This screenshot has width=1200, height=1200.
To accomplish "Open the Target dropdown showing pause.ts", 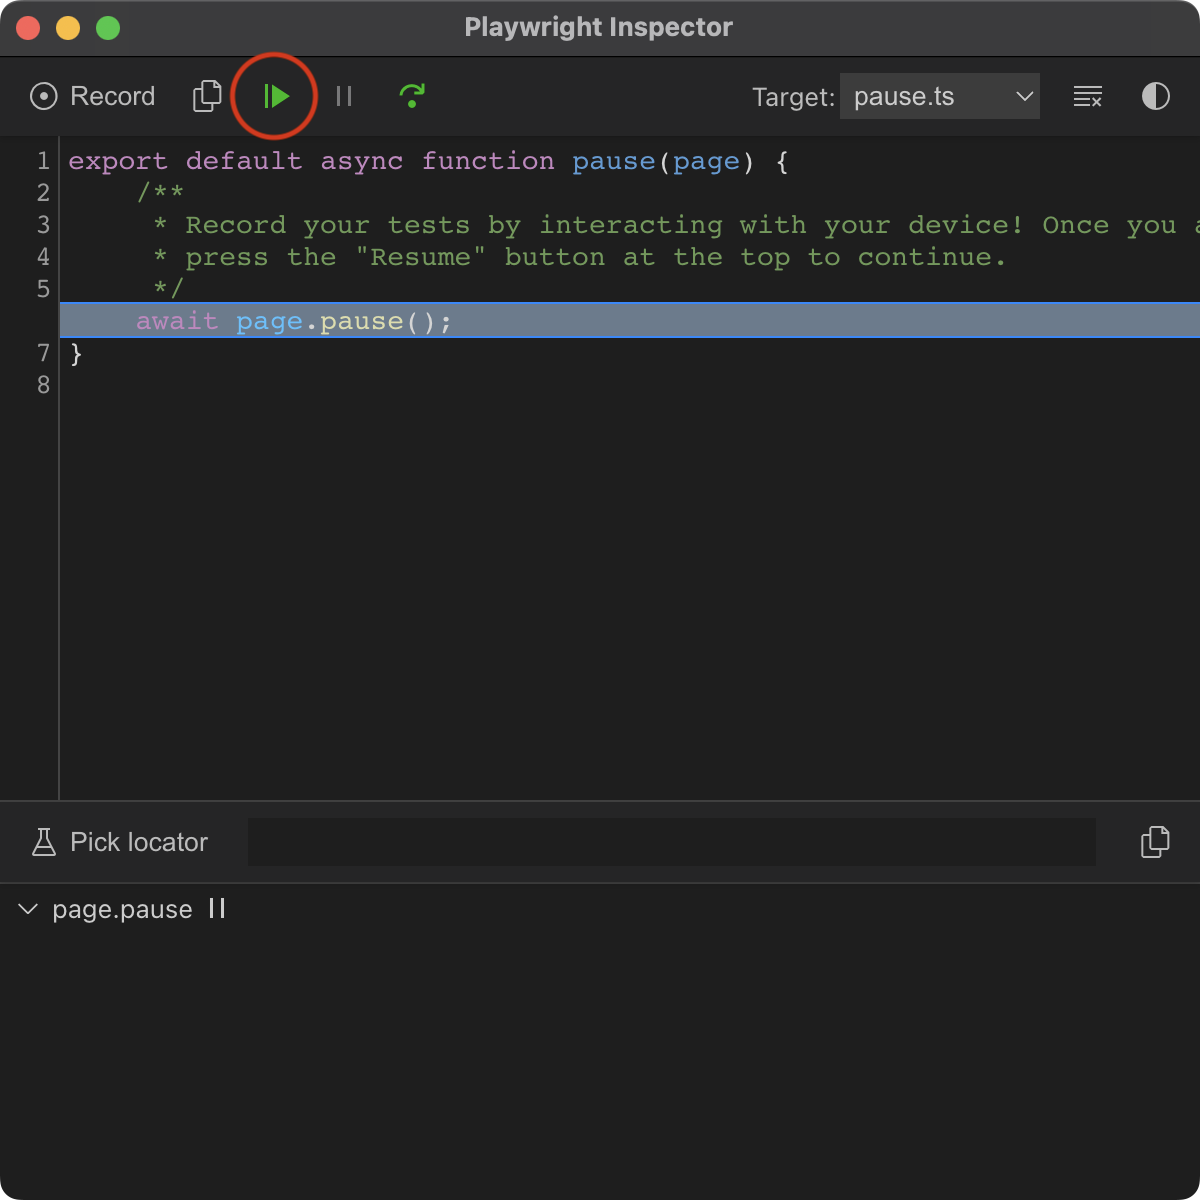I will (940, 96).
